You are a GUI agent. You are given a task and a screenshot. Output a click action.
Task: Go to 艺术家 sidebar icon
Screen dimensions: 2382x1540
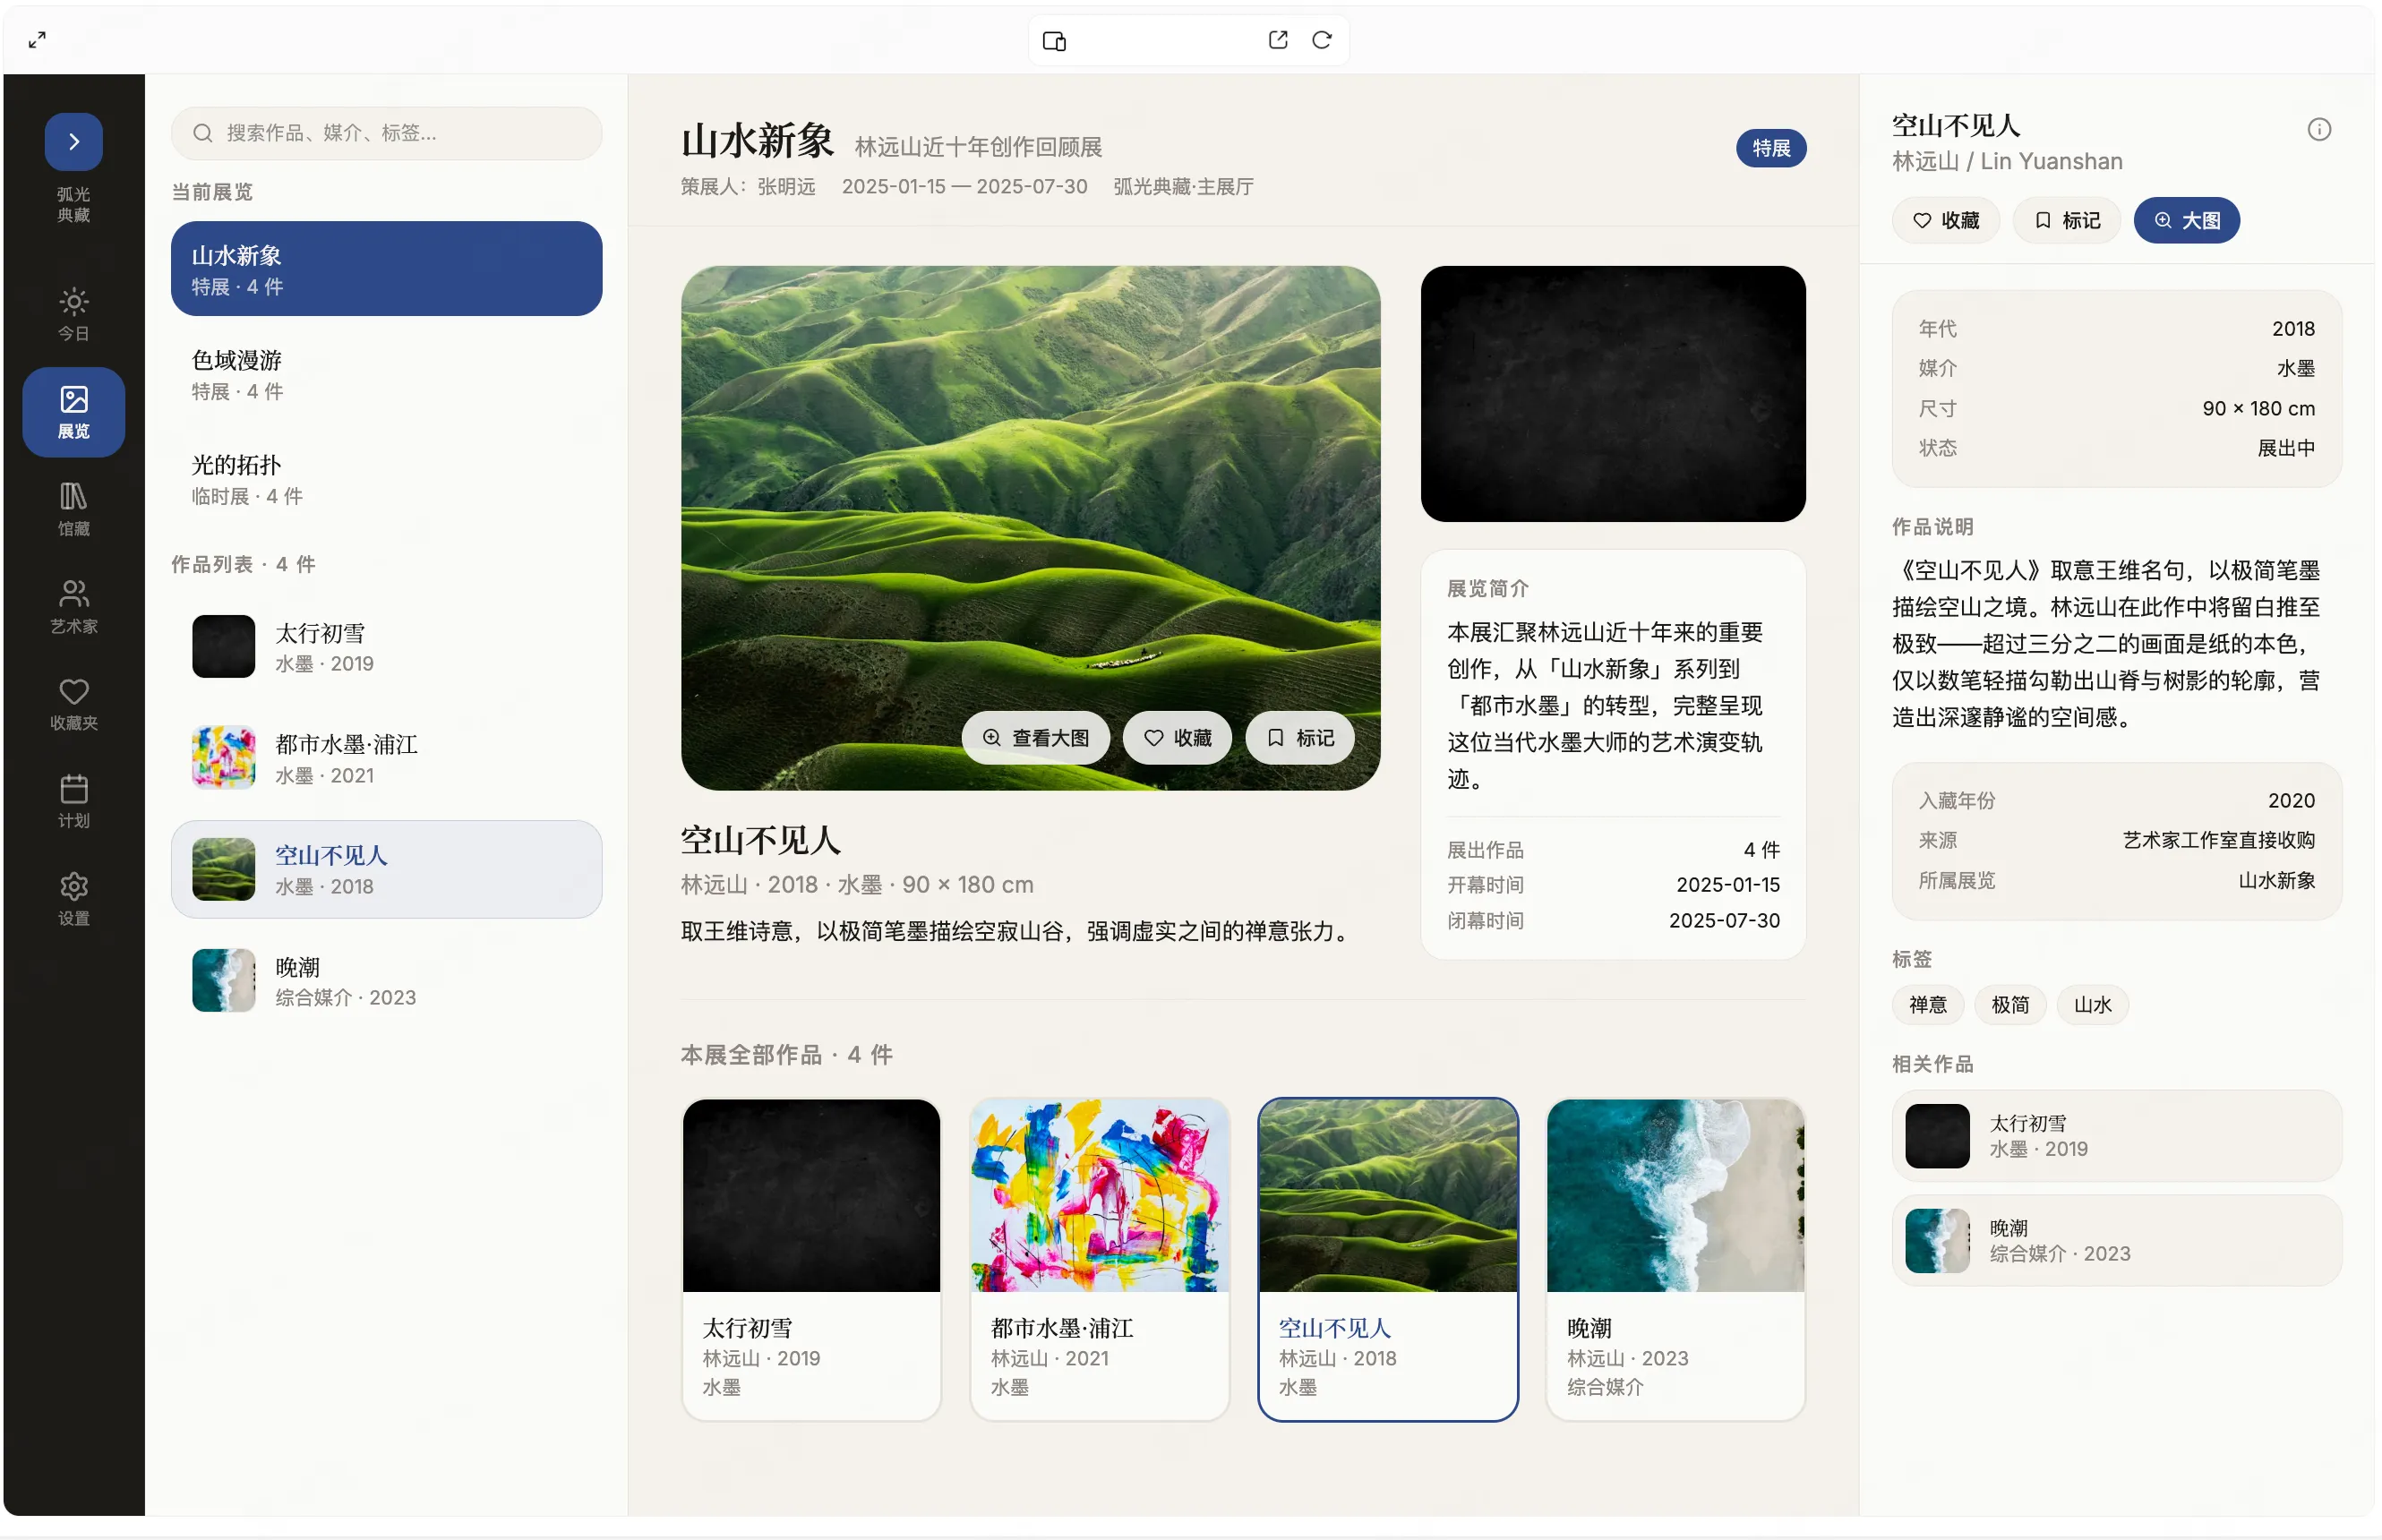pyautogui.click(x=73, y=607)
